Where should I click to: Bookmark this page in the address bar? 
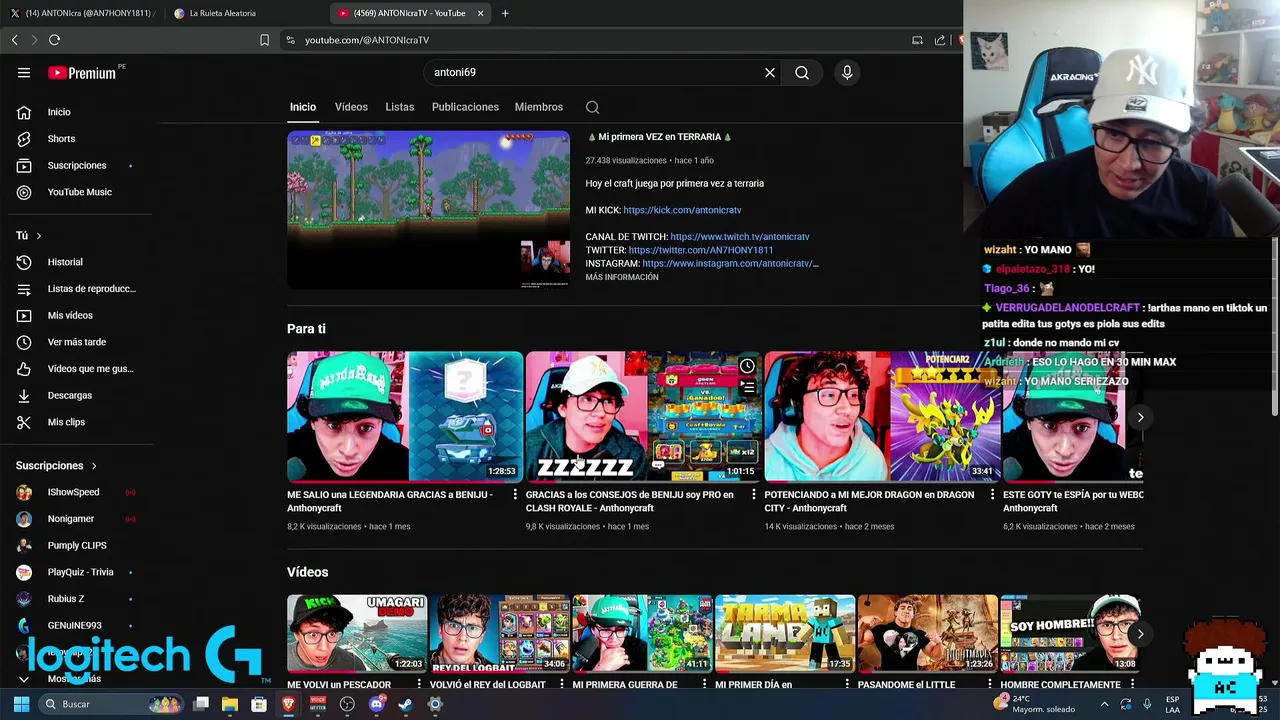point(264,40)
